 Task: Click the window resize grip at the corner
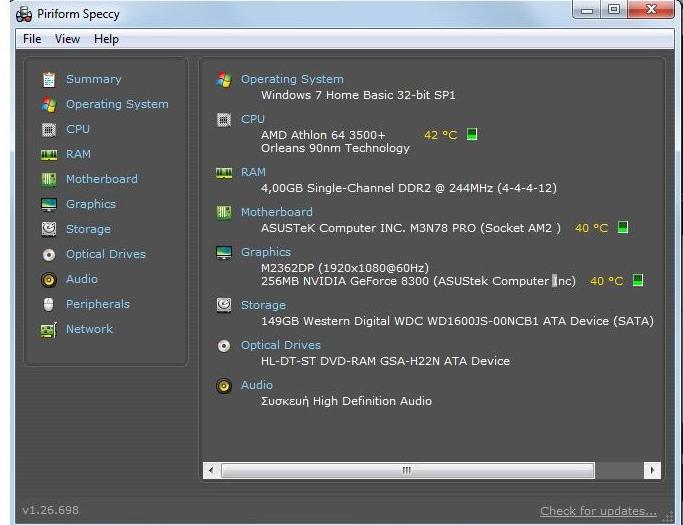668,517
